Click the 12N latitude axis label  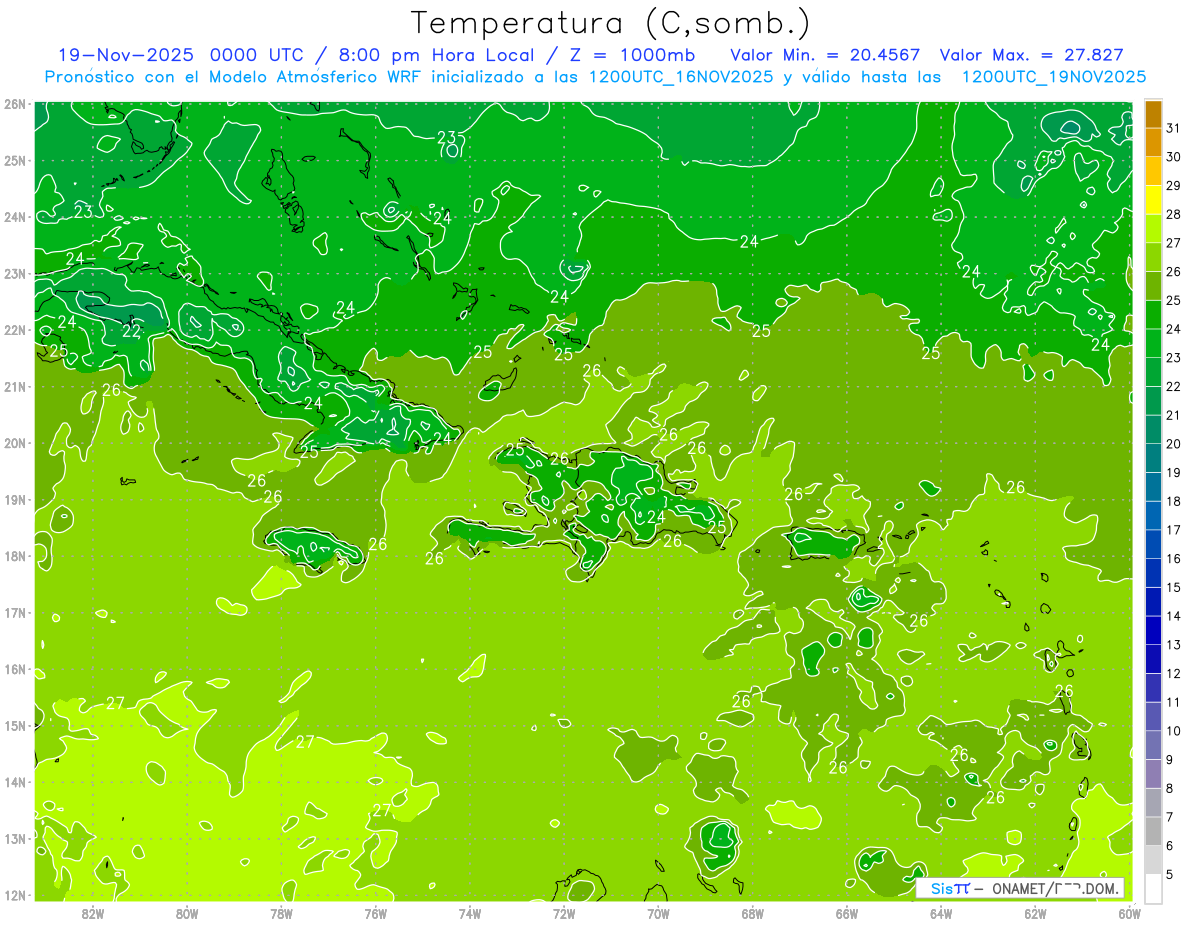coord(14,894)
